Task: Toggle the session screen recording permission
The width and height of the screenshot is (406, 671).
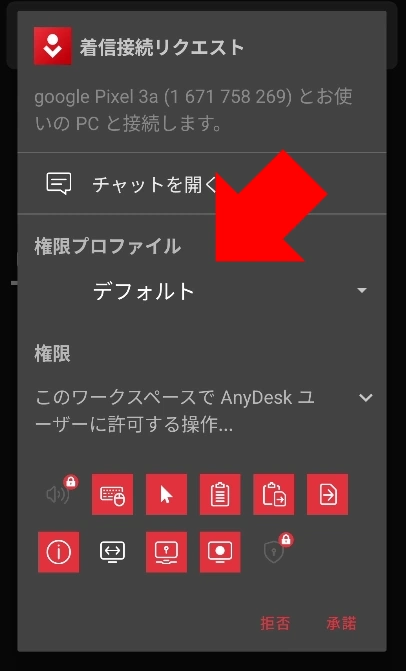Action: [220, 552]
